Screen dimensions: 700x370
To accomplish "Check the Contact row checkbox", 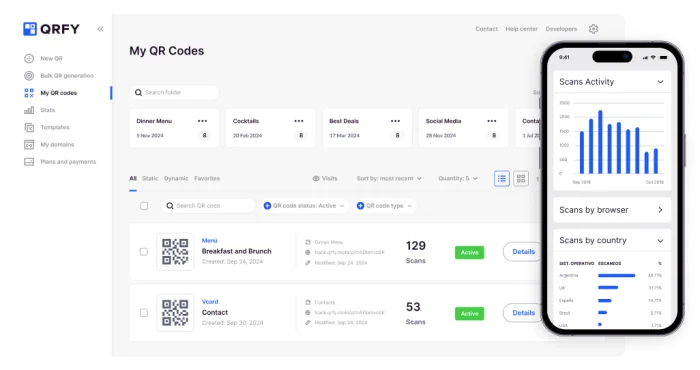I will click(144, 313).
